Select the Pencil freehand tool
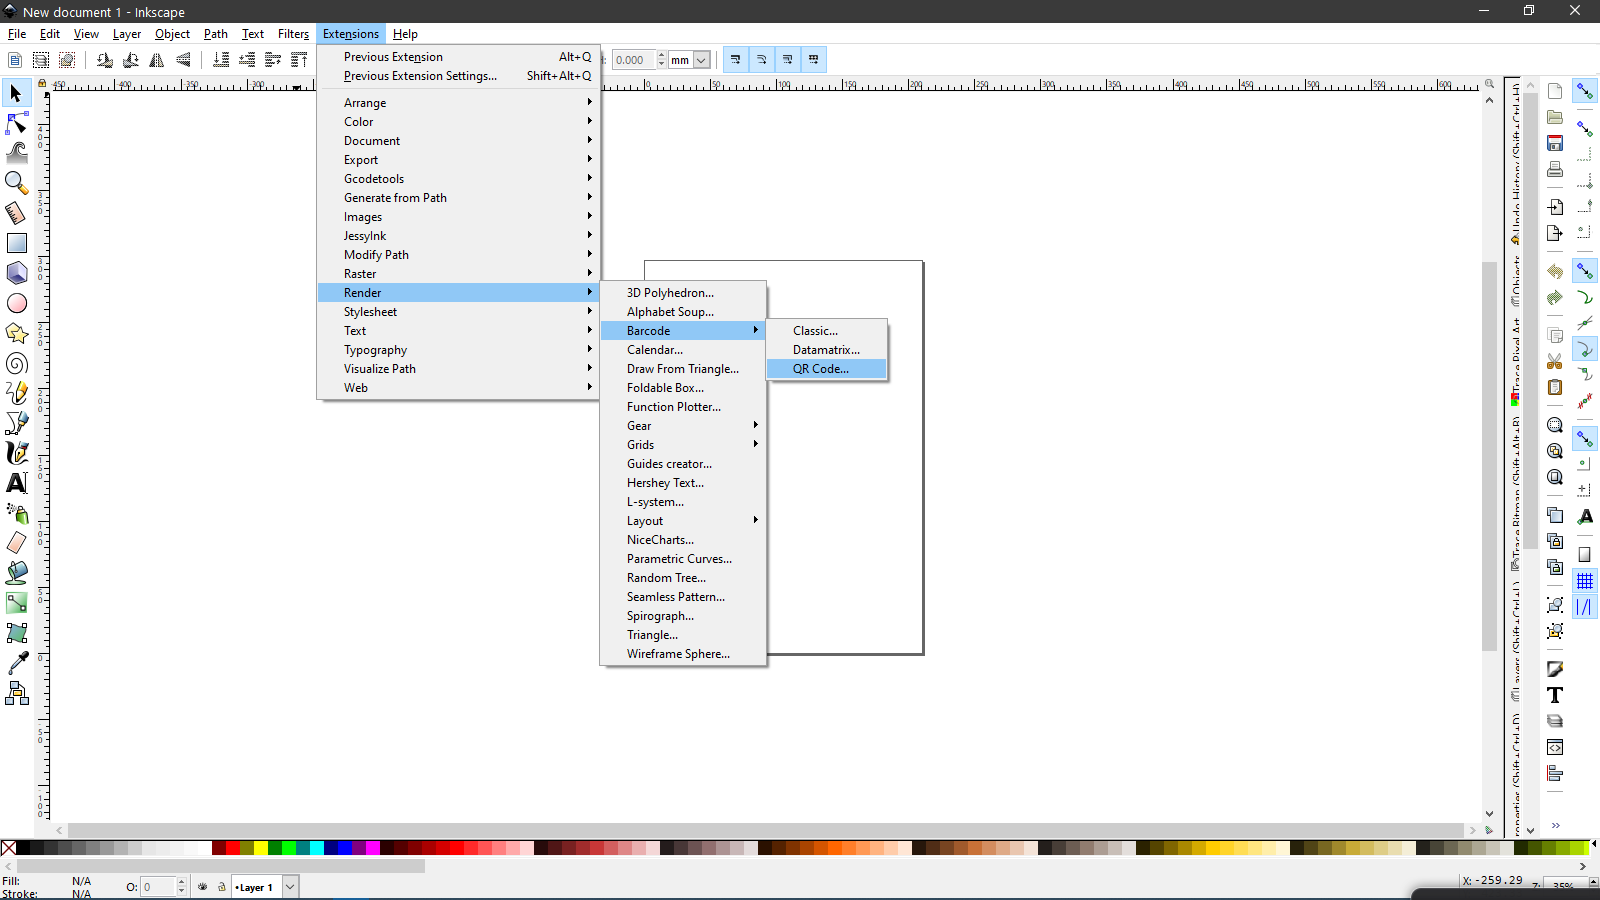Image resolution: width=1600 pixels, height=900 pixels. (x=16, y=393)
